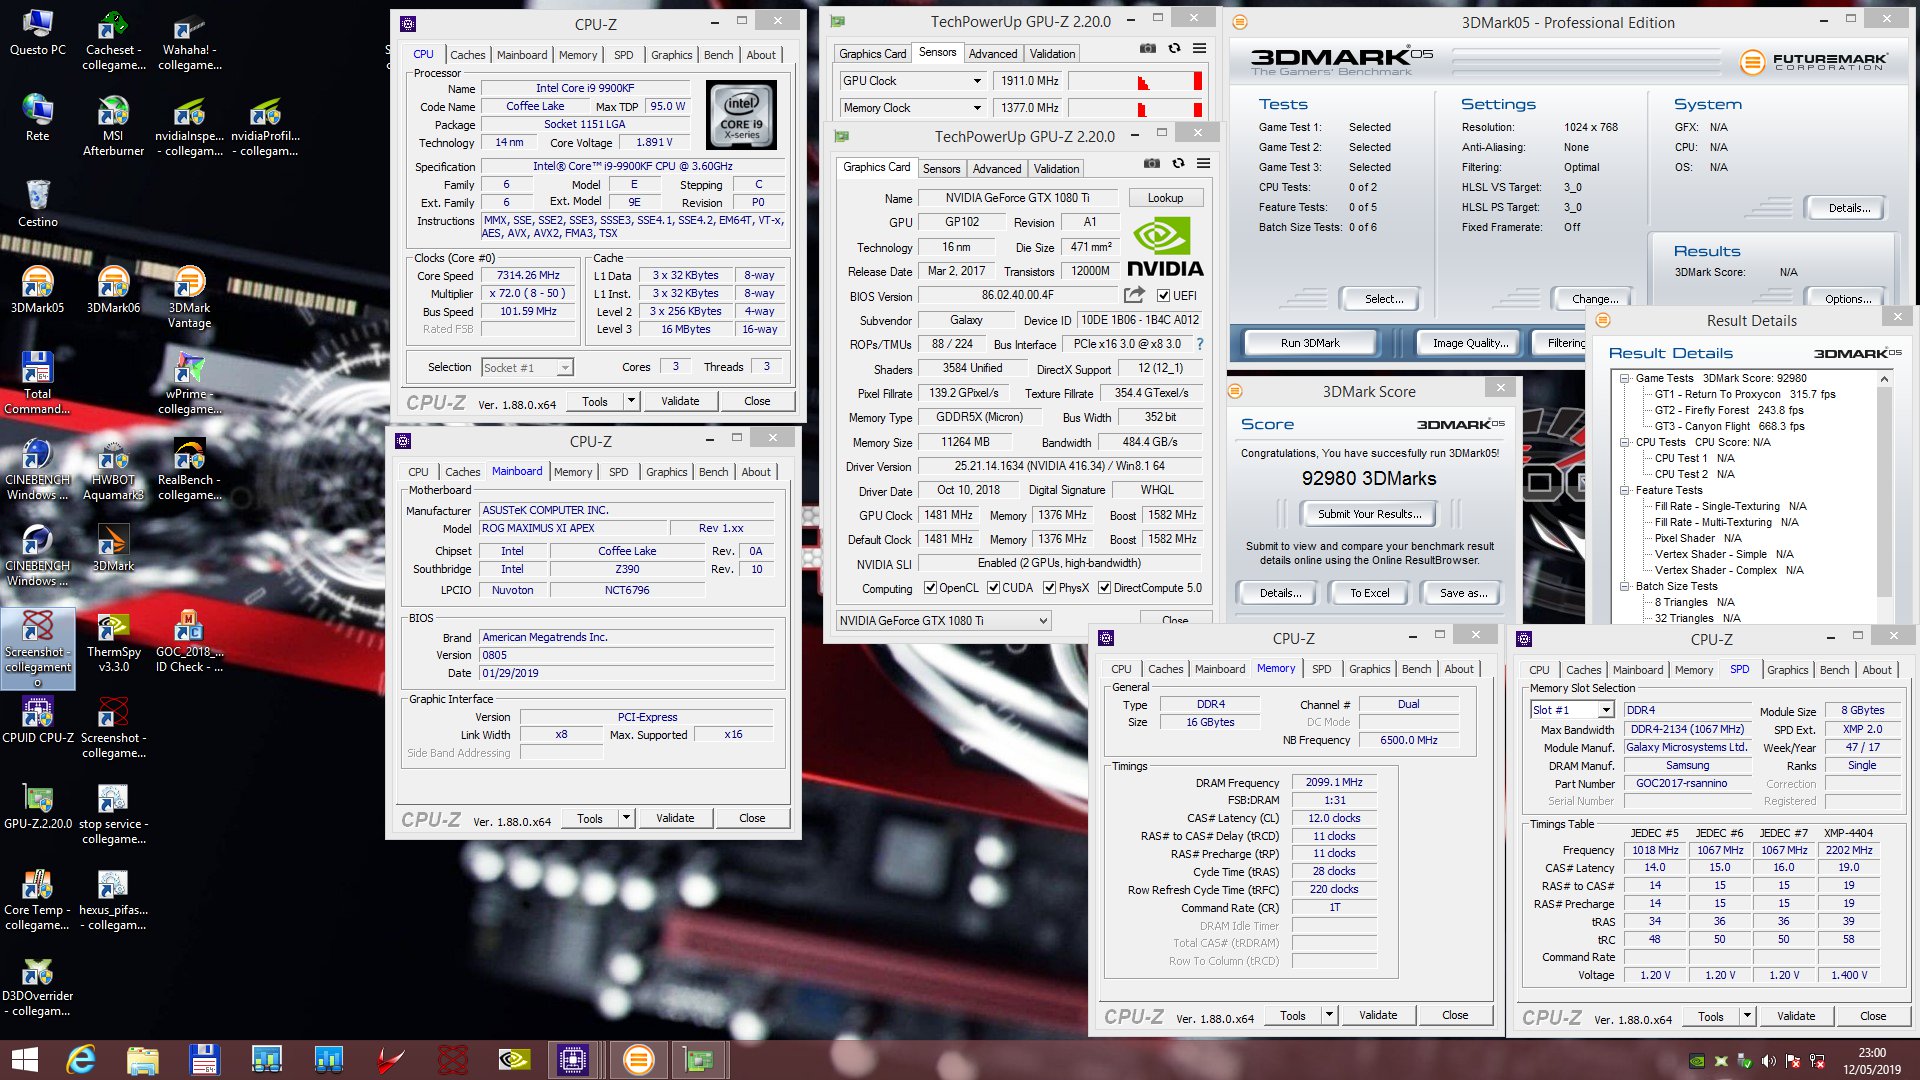Select Validation tab in Sensors GPU-Z window
The width and height of the screenshot is (1920, 1080).
(x=1052, y=54)
